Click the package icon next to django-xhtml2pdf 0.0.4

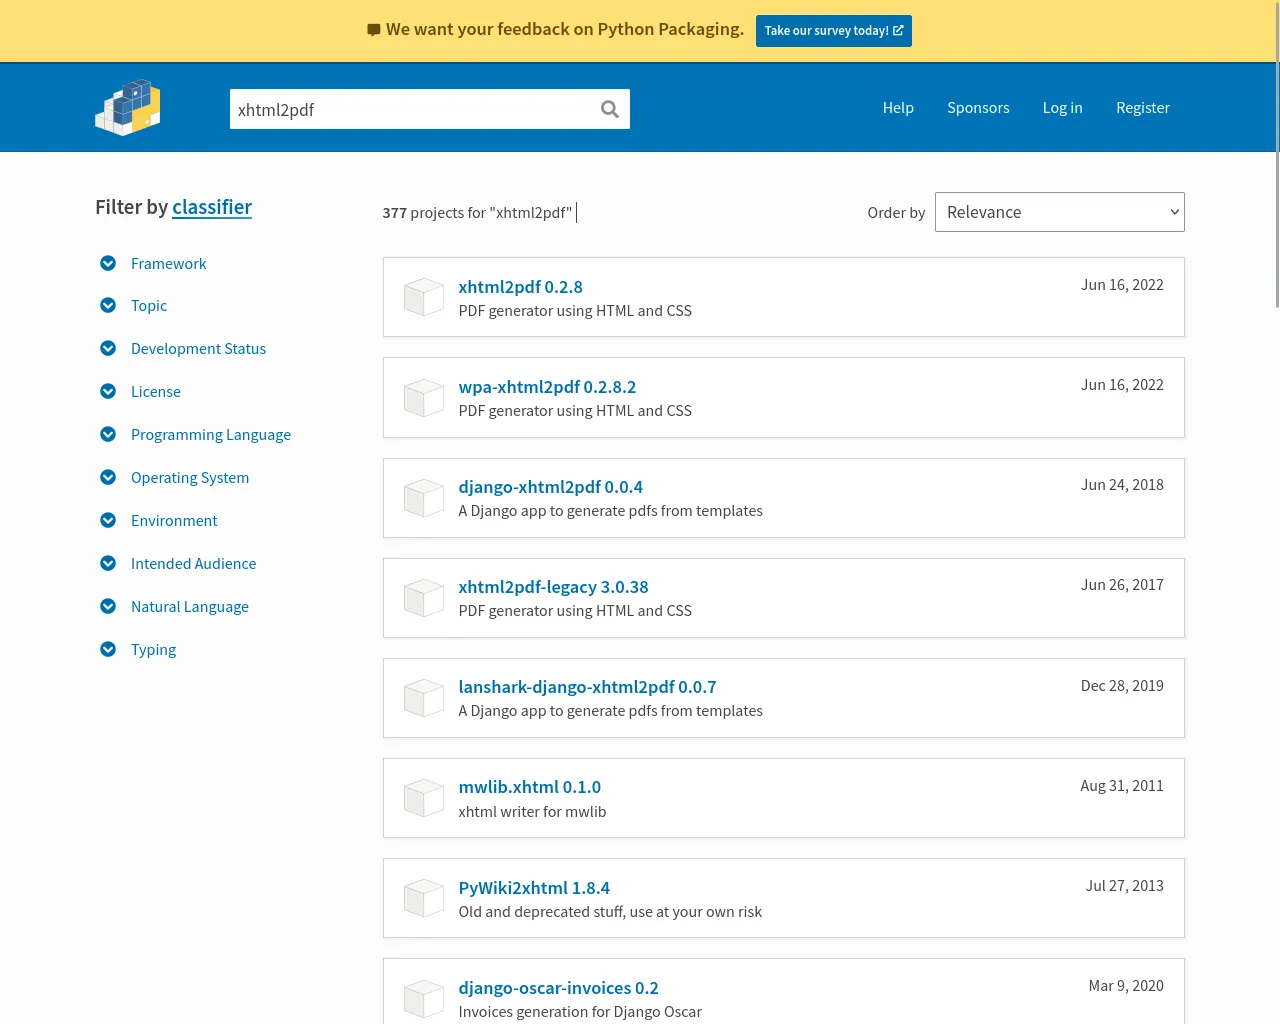tap(423, 498)
